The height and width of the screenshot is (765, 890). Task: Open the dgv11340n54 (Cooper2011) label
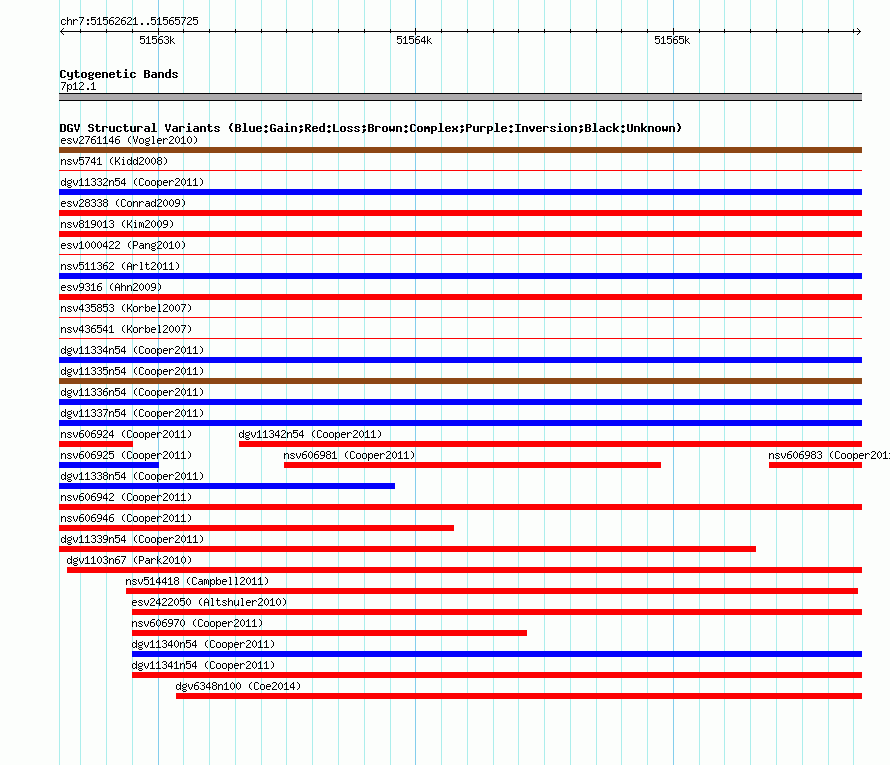point(203,644)
